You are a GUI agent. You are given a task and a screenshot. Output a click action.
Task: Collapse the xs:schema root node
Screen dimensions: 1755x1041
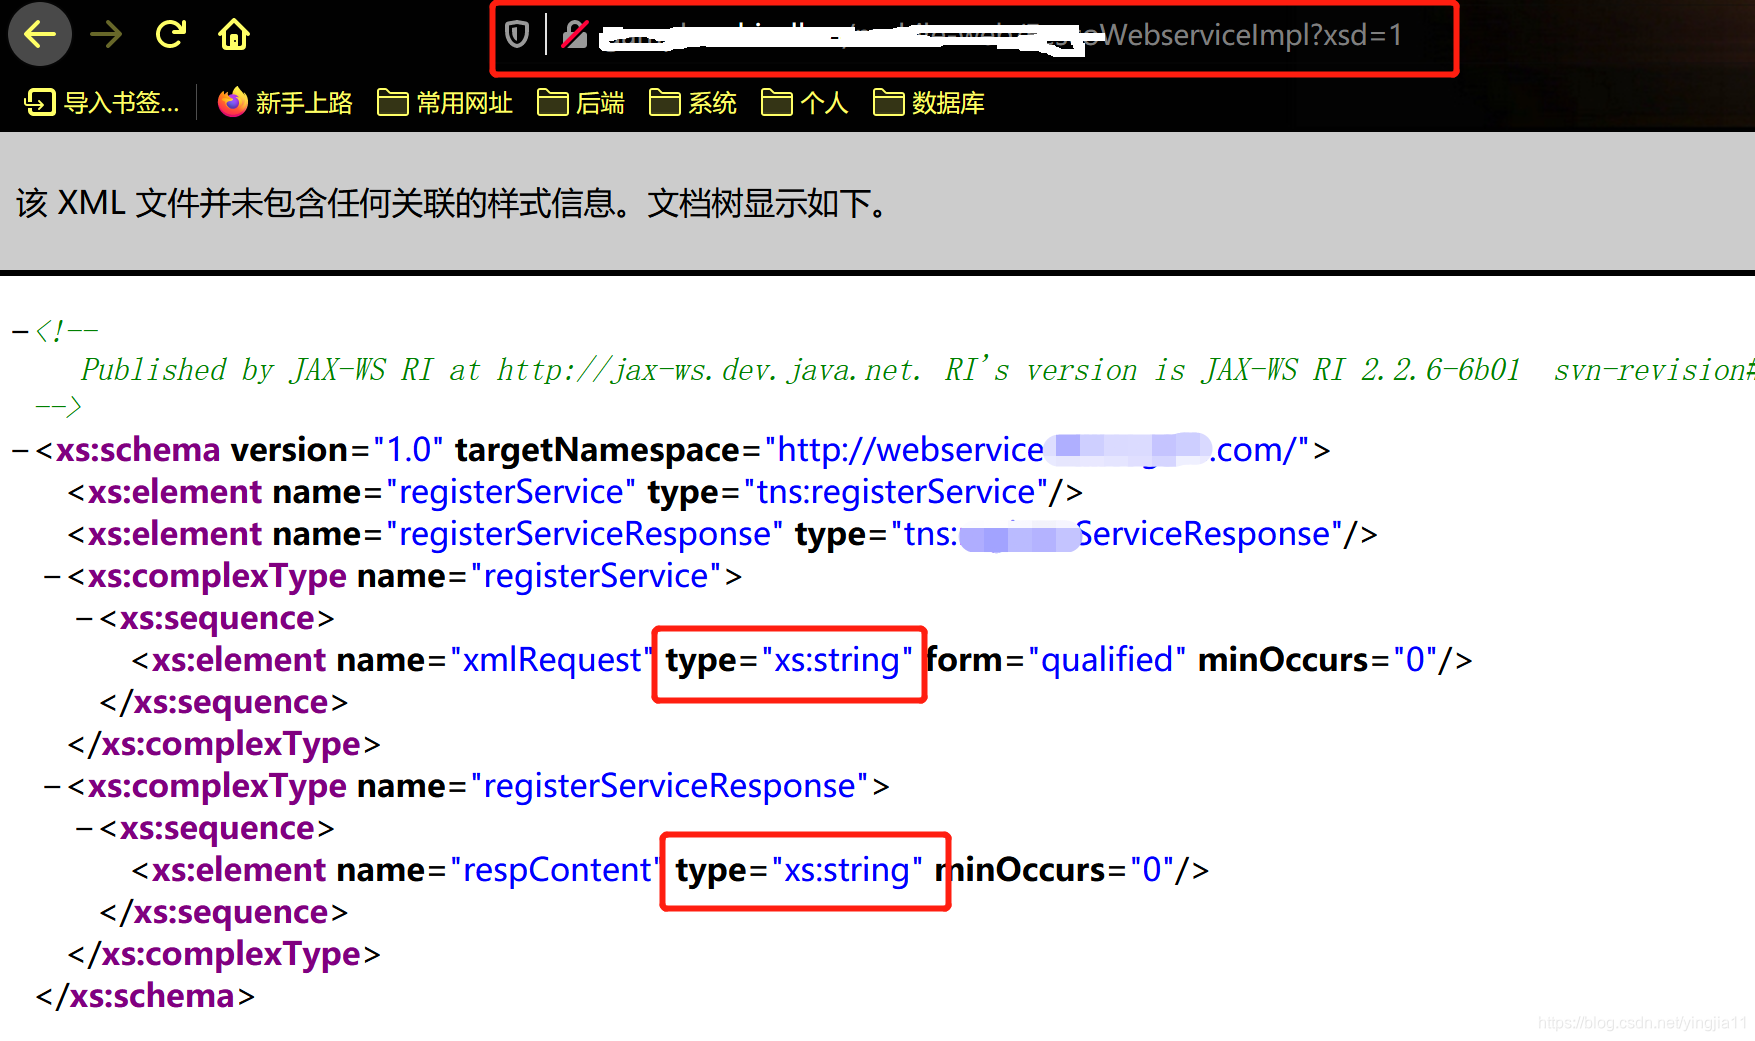click(x=18, y=449)
